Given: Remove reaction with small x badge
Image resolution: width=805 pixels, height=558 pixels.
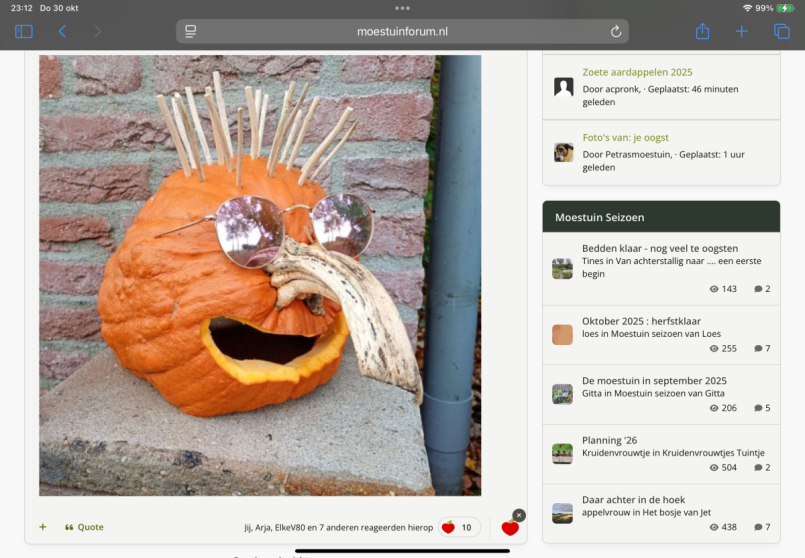Looking at the screenshot, I should [519, 515].
